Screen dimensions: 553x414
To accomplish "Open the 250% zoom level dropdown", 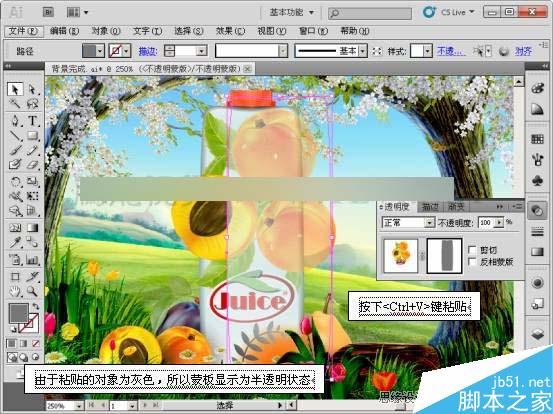I will pos(79,406).
